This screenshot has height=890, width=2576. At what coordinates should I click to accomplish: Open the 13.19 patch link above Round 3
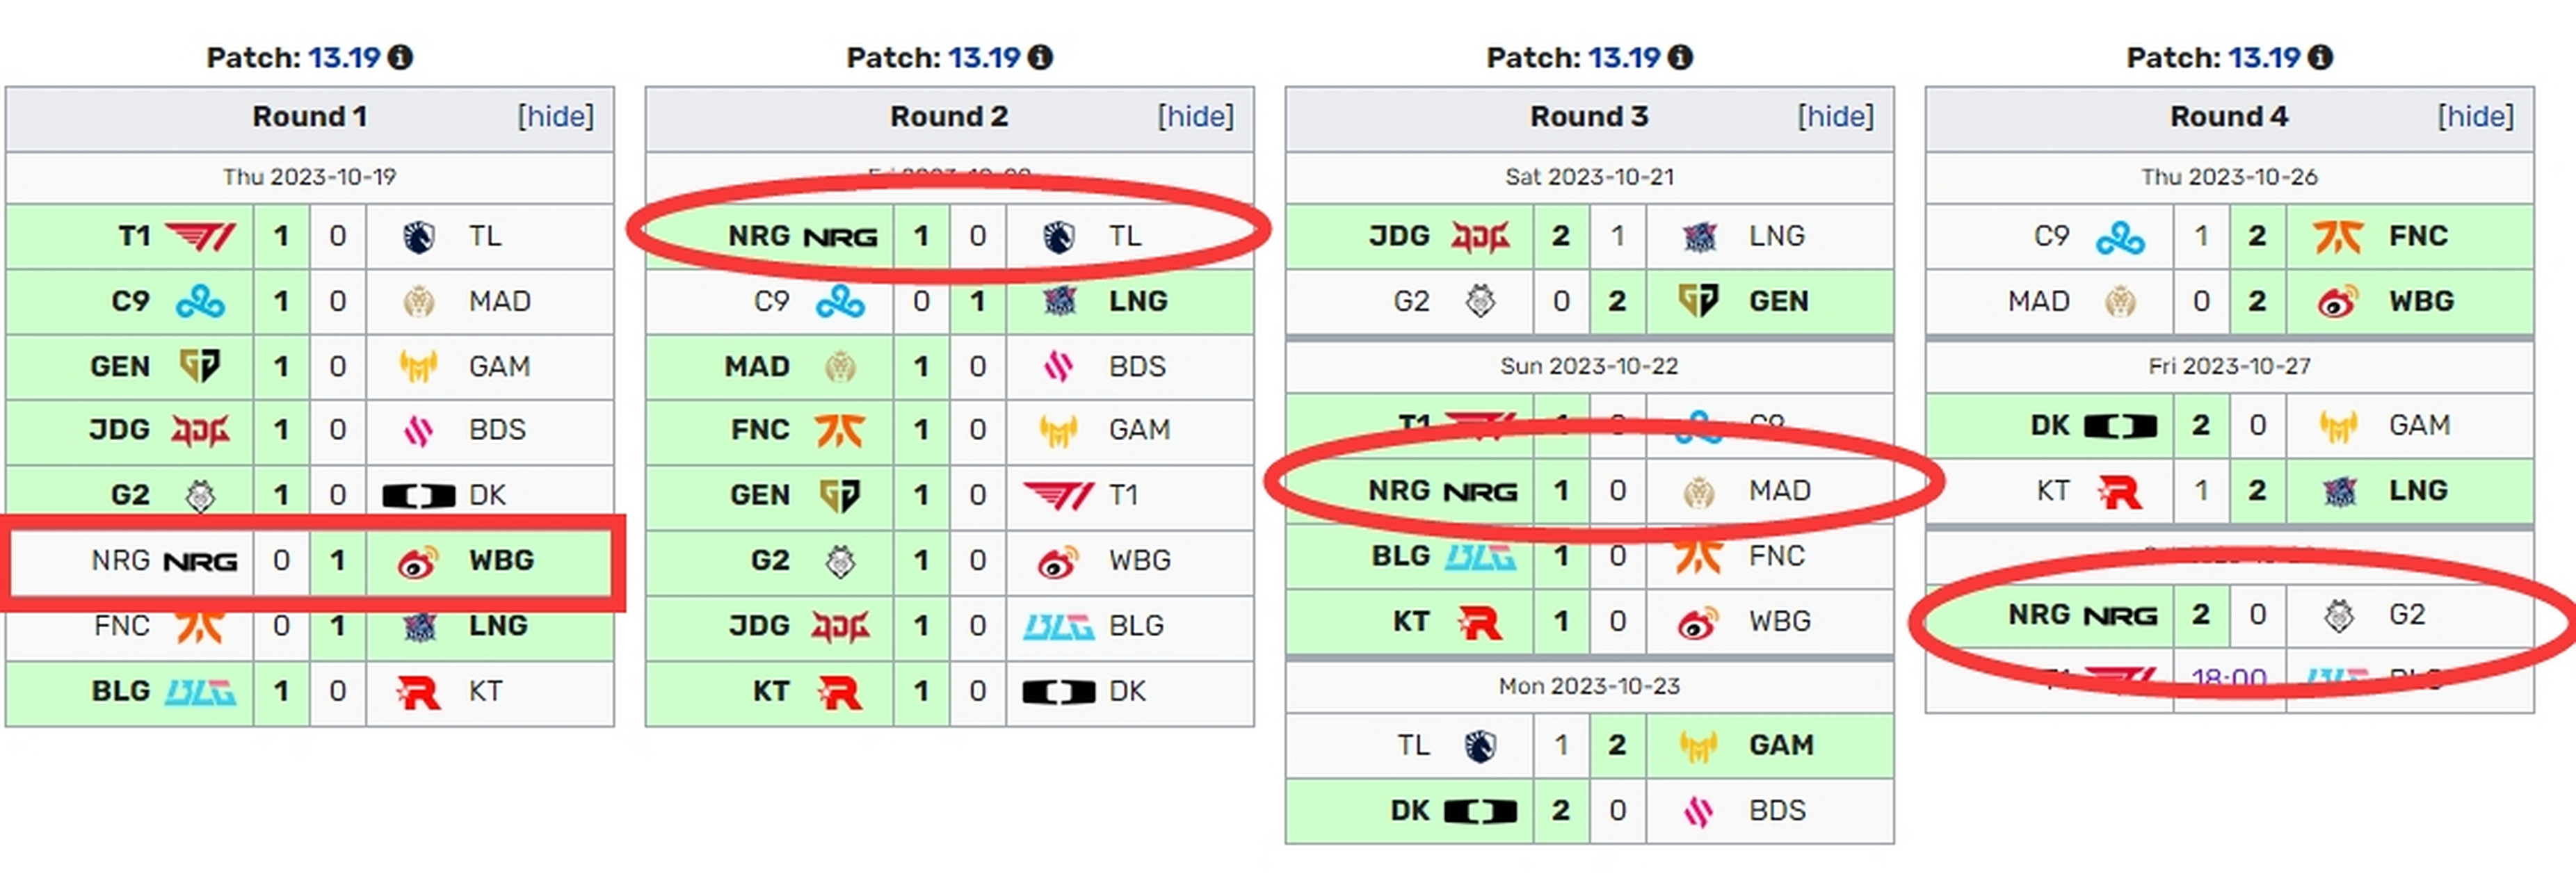(1624, 58)
